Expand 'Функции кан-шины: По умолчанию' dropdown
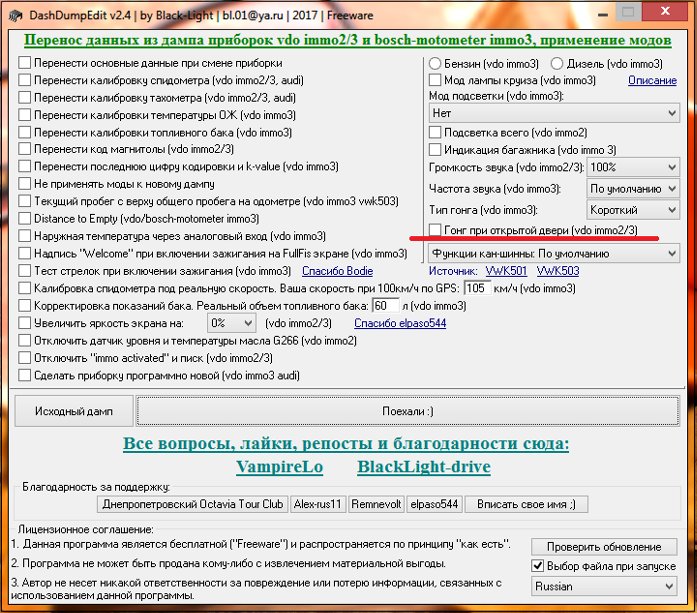This screenshot has width=697, height=613. click(554, 253)
